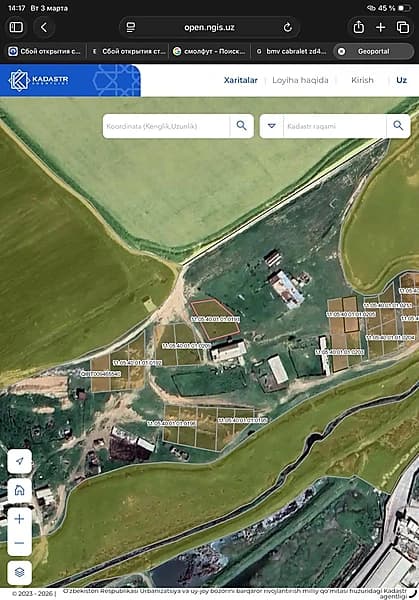This screenshot has width=419, height=600.
Task: Open the Share sheet icon
Action: point(358,27)
